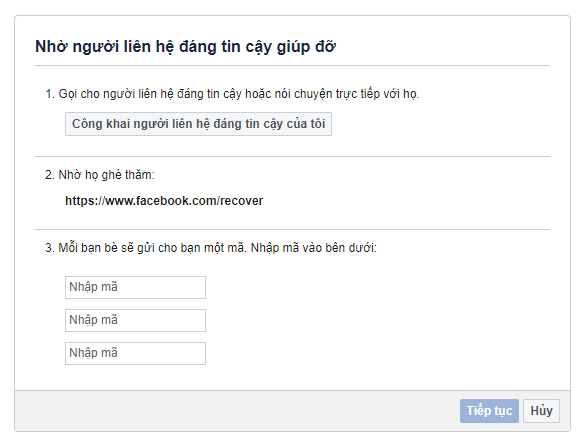579x445 pixels.
Task: Cancel the dialog with 'Hủy'
Action: click(x=541, y=411)
